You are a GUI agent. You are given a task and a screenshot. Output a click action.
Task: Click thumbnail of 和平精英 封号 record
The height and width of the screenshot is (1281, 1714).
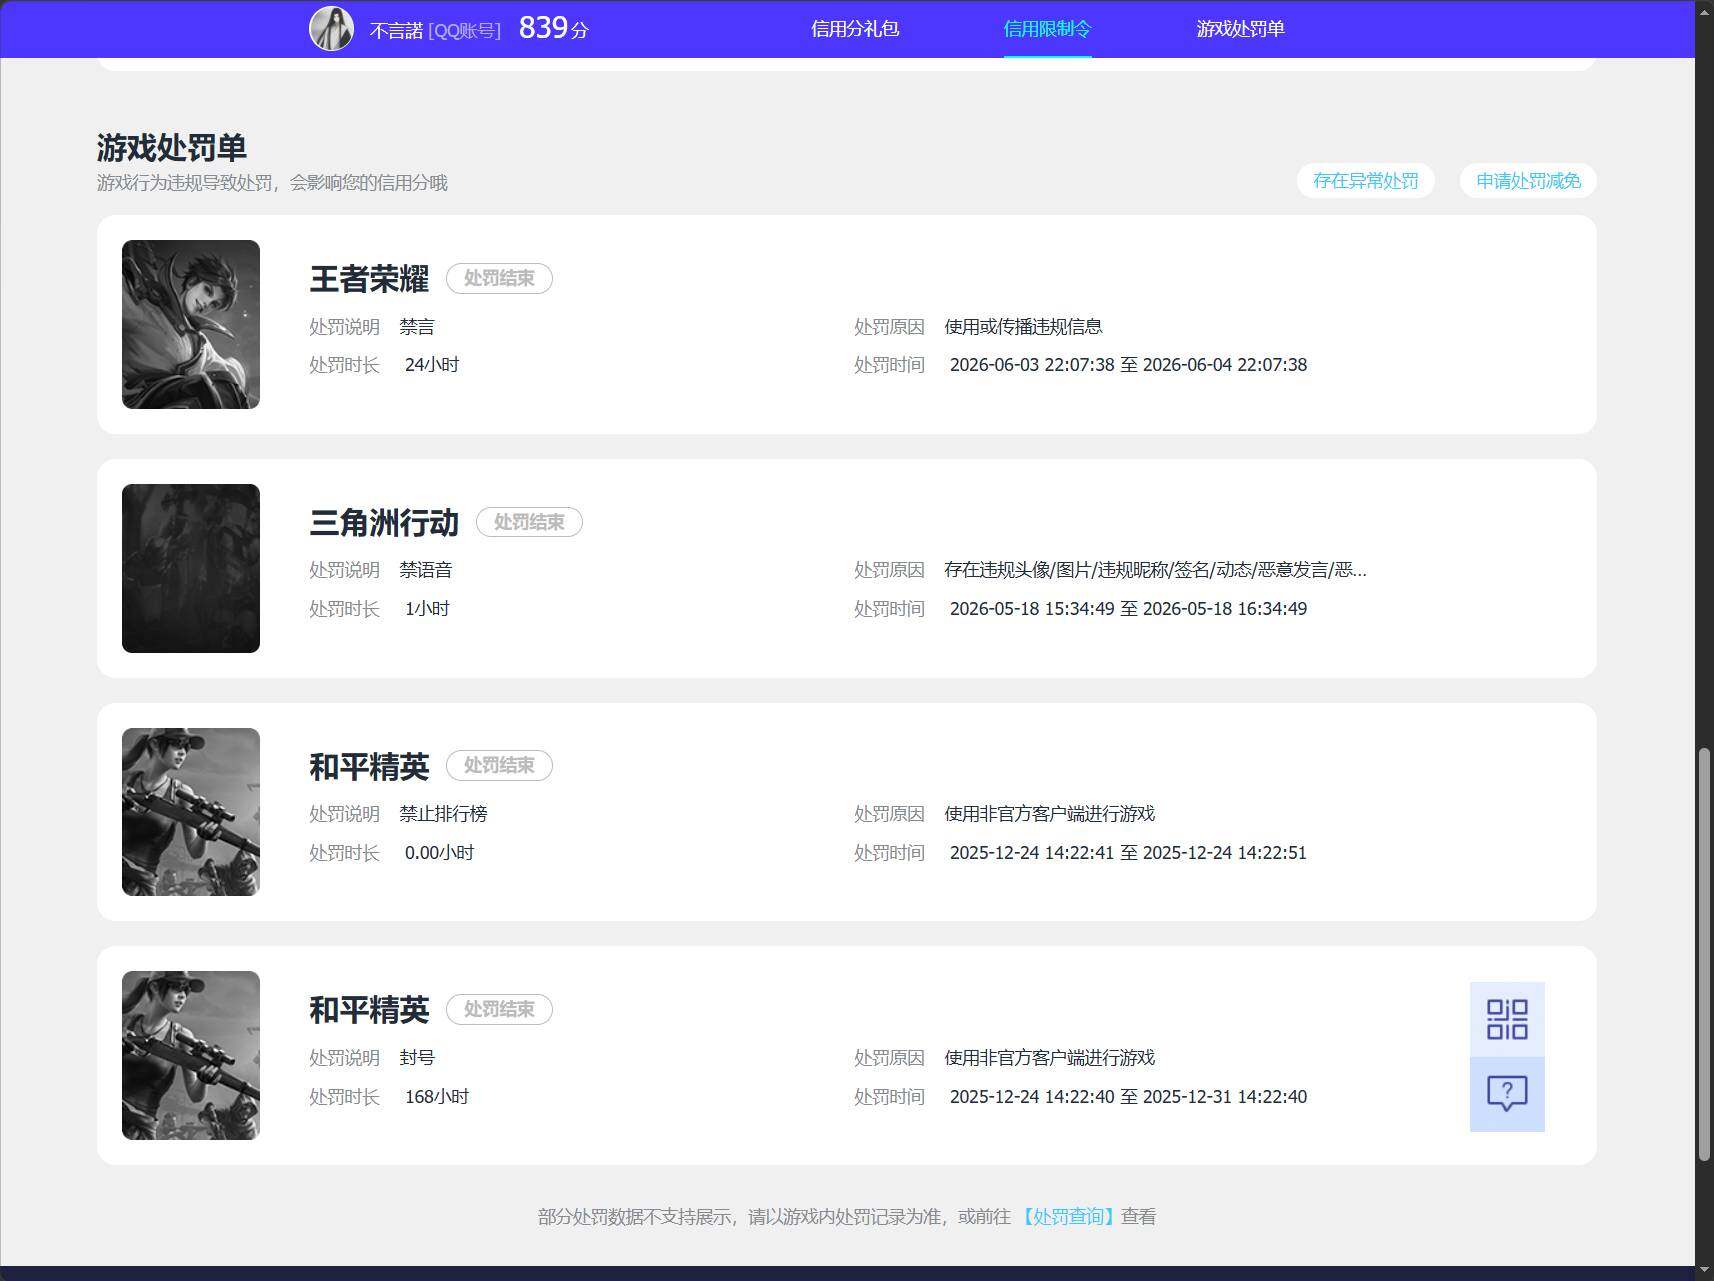click(x=191, y=1055)
